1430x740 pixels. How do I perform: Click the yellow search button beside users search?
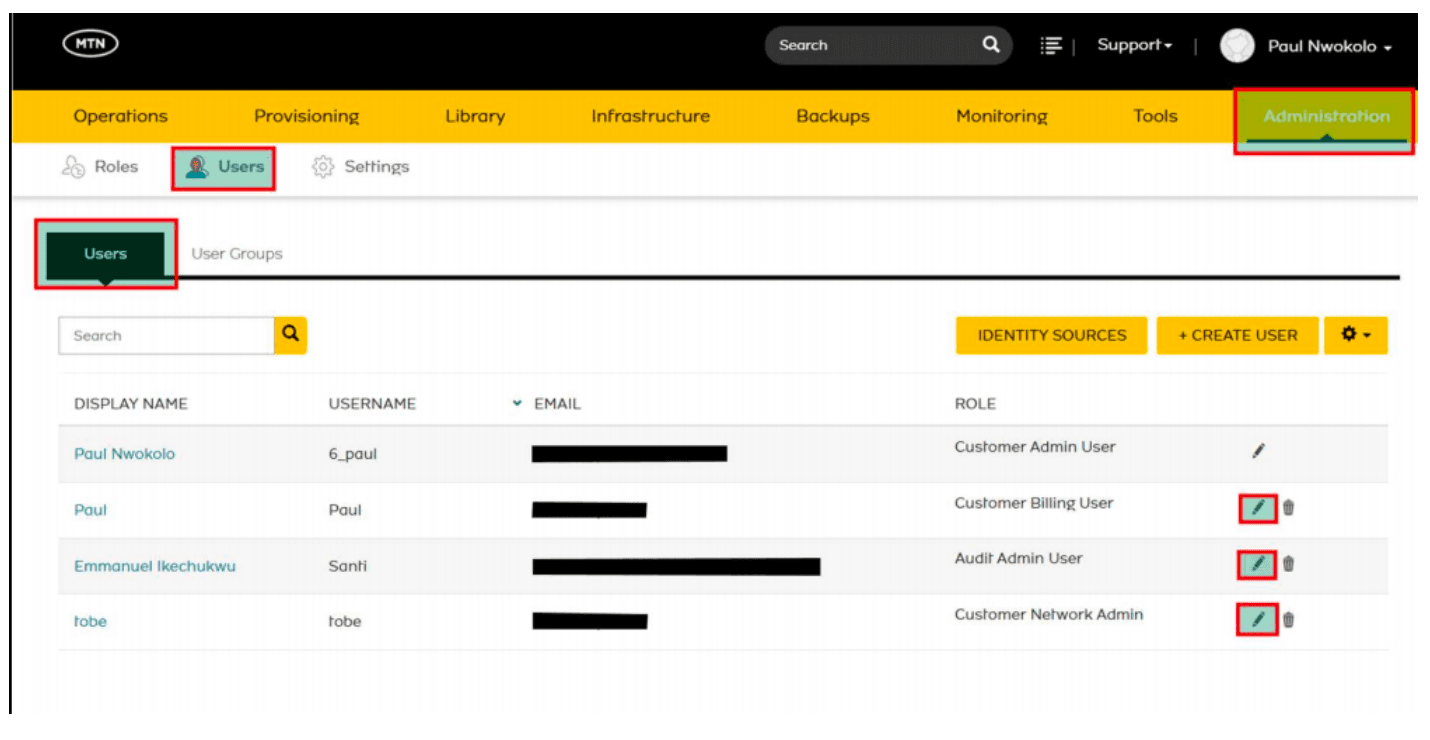click(291, 335)
